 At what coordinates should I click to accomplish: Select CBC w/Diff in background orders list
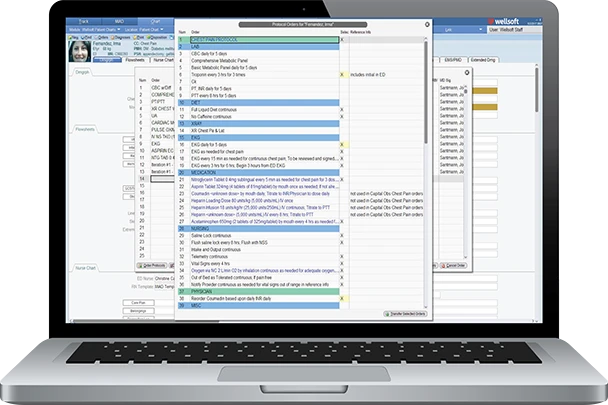coord(161,88)
